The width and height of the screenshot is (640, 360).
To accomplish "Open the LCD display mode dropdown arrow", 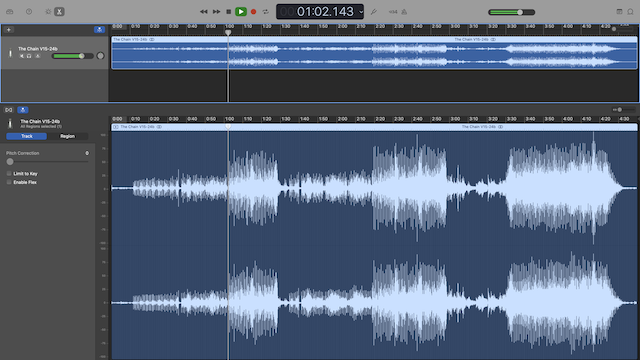I will click(361, 12).
